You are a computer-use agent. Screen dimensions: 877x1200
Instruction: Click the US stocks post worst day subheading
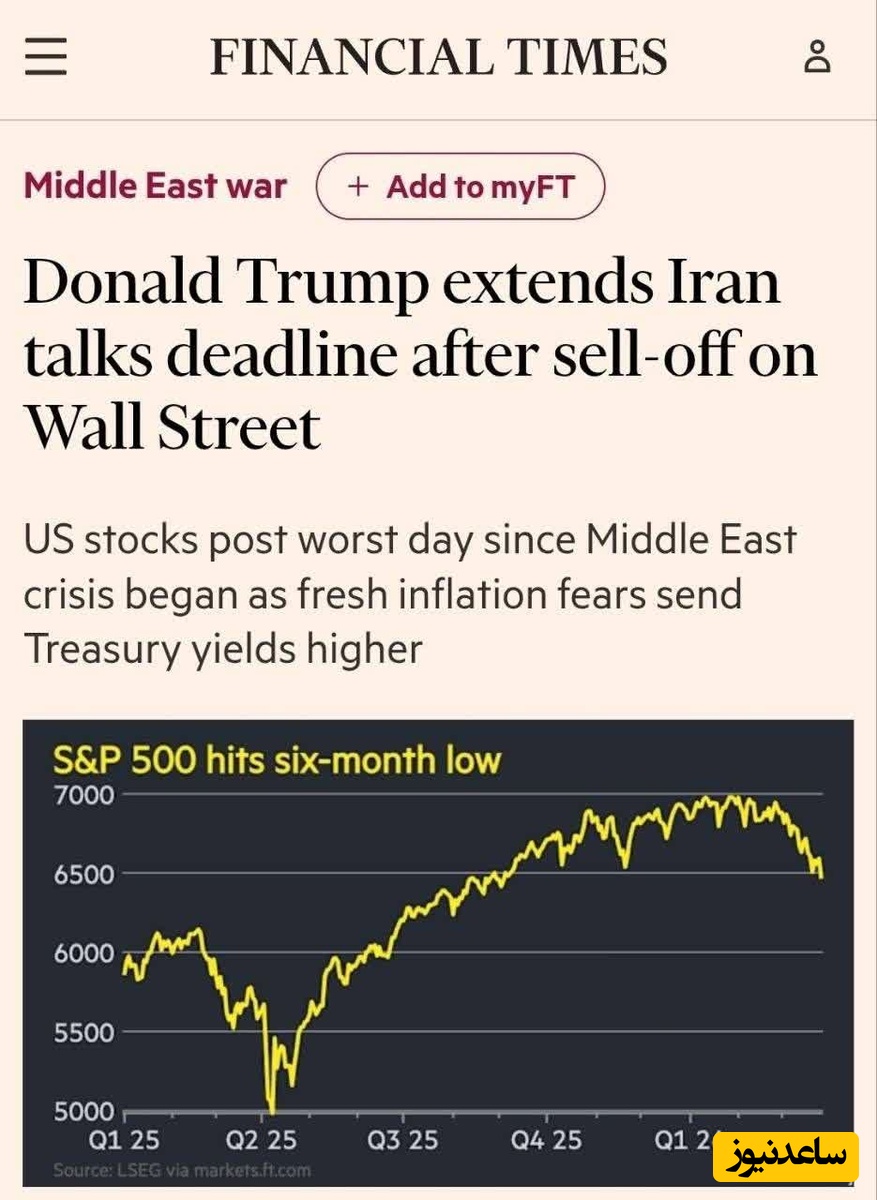(x=410, y=594)
